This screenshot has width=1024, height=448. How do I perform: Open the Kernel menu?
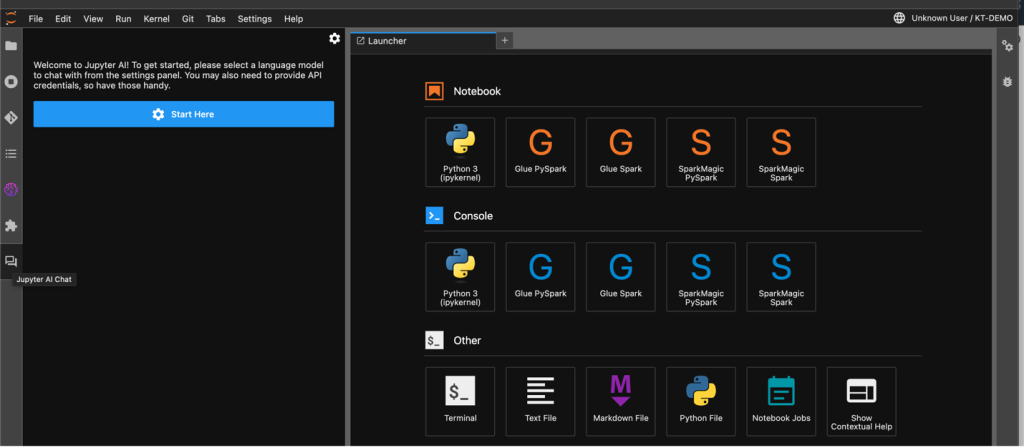coord(157,19)
